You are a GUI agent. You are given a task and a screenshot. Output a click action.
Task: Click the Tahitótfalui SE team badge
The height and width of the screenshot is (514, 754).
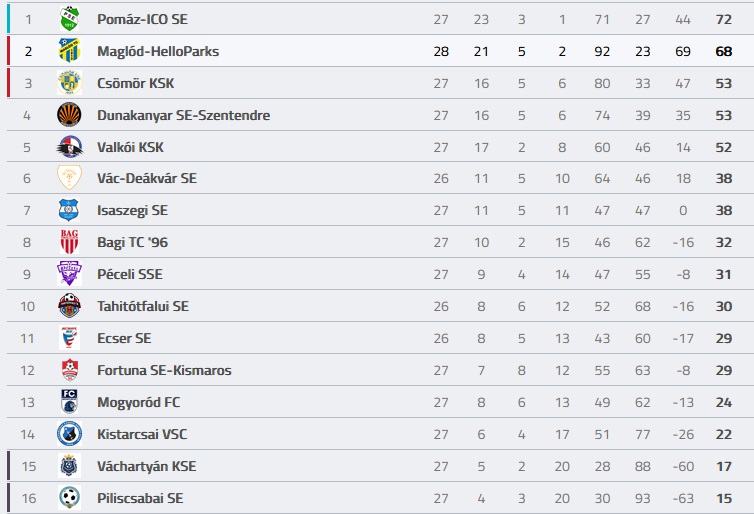(69, 306)
